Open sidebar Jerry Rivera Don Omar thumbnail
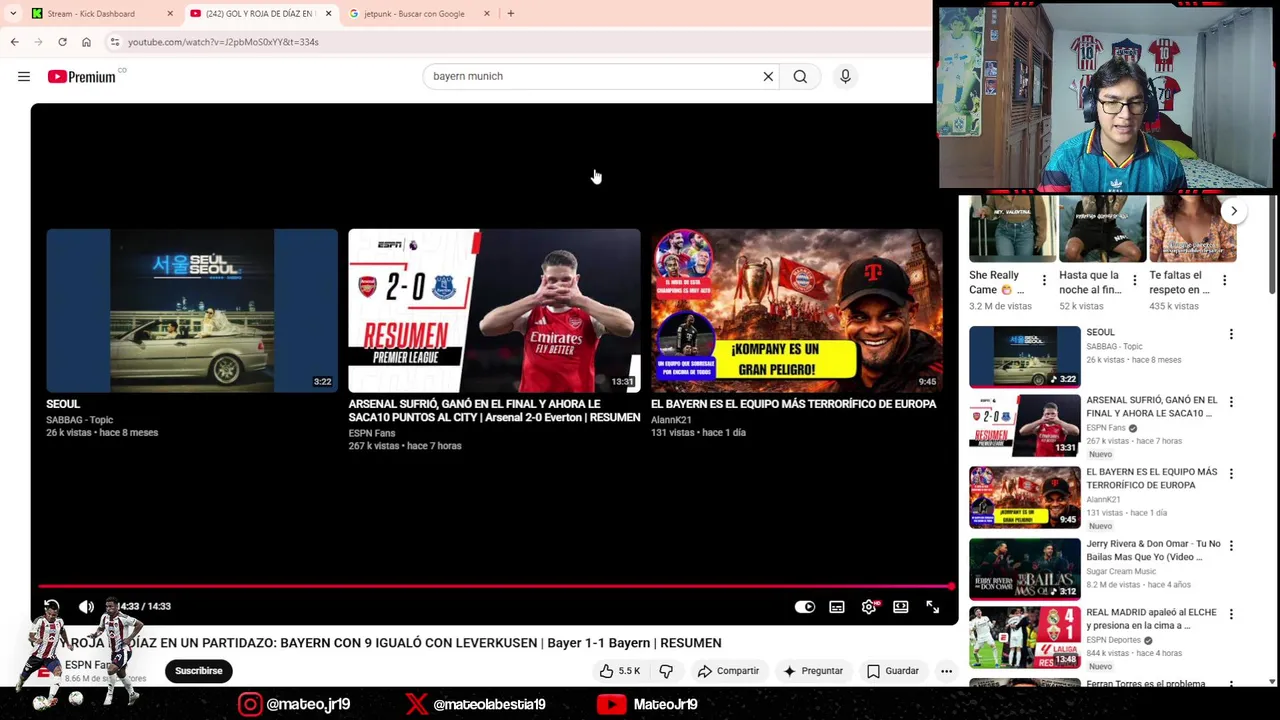Image resolution: width=1280 pixels, height=720 pixels. (1024, 568)
